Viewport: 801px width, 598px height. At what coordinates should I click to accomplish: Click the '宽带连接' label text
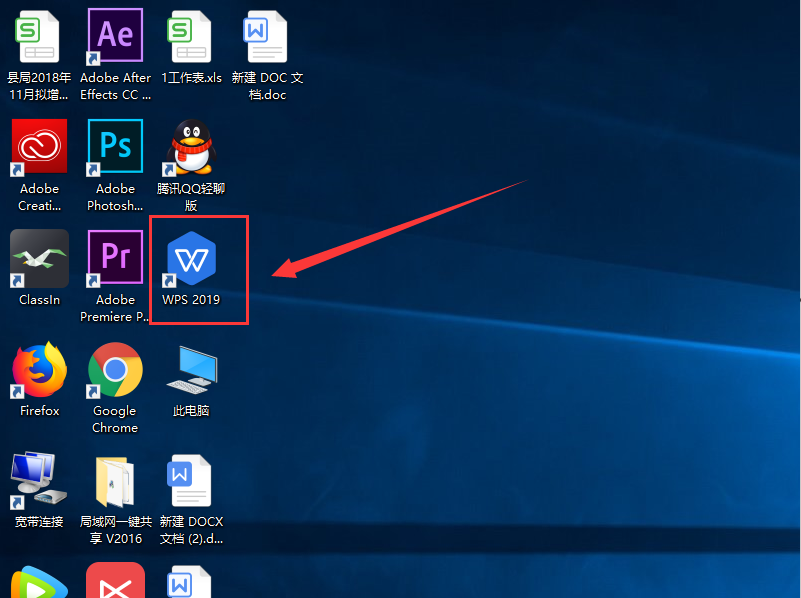pos(39,521)
